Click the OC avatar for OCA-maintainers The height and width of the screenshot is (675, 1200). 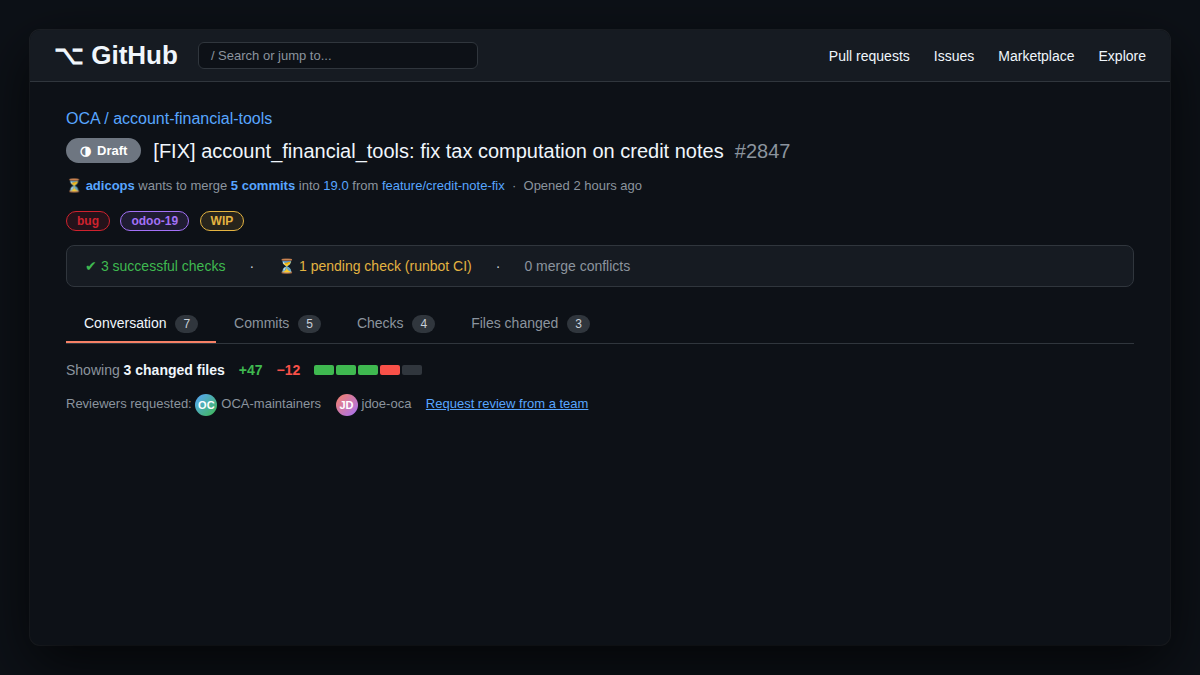coord(206,404)
